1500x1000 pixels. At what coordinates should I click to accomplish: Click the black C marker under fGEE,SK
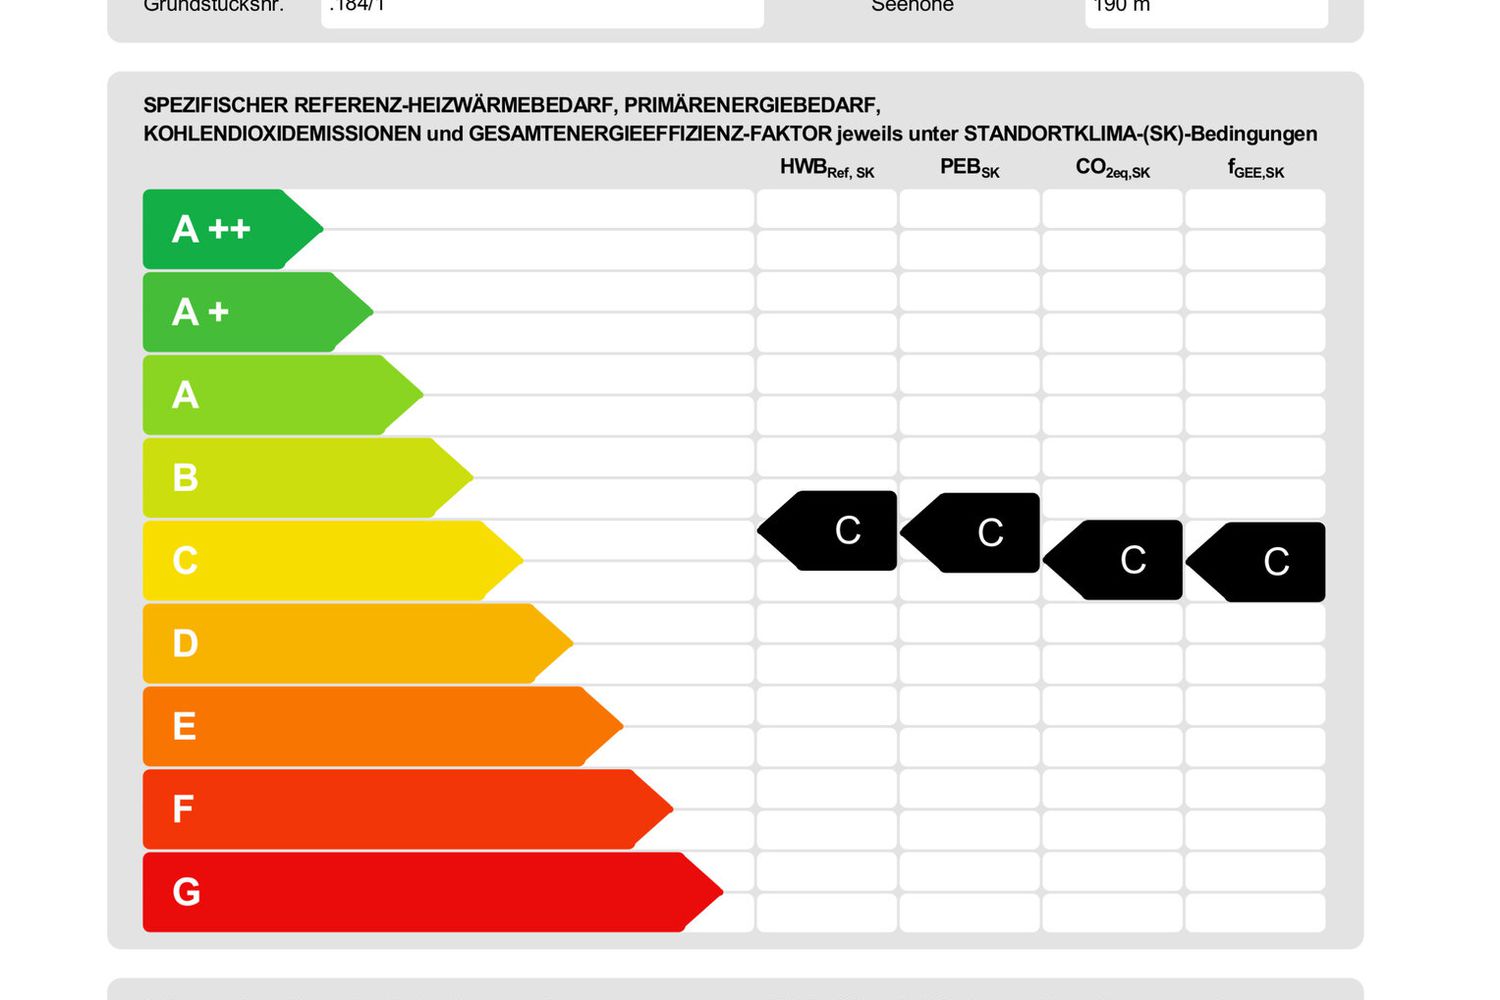[x=1257, y=562]
